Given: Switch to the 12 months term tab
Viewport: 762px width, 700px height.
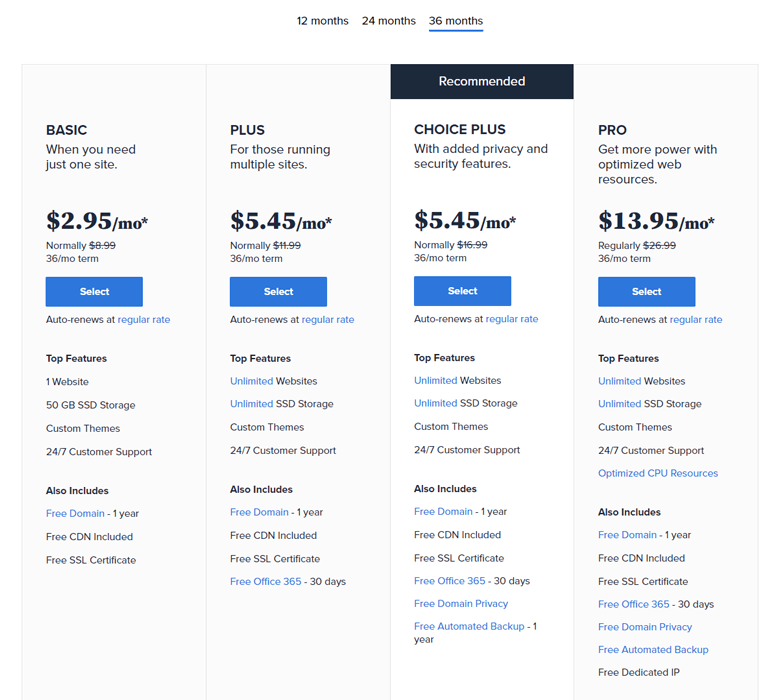Looking at the screenshot, I should pyautogui.click(x=322, y=21).
